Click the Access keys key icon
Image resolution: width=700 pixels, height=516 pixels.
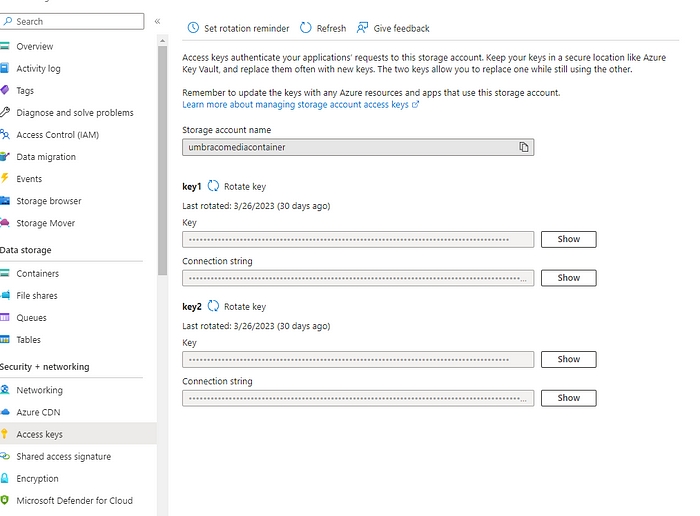[x=4, y=433]
